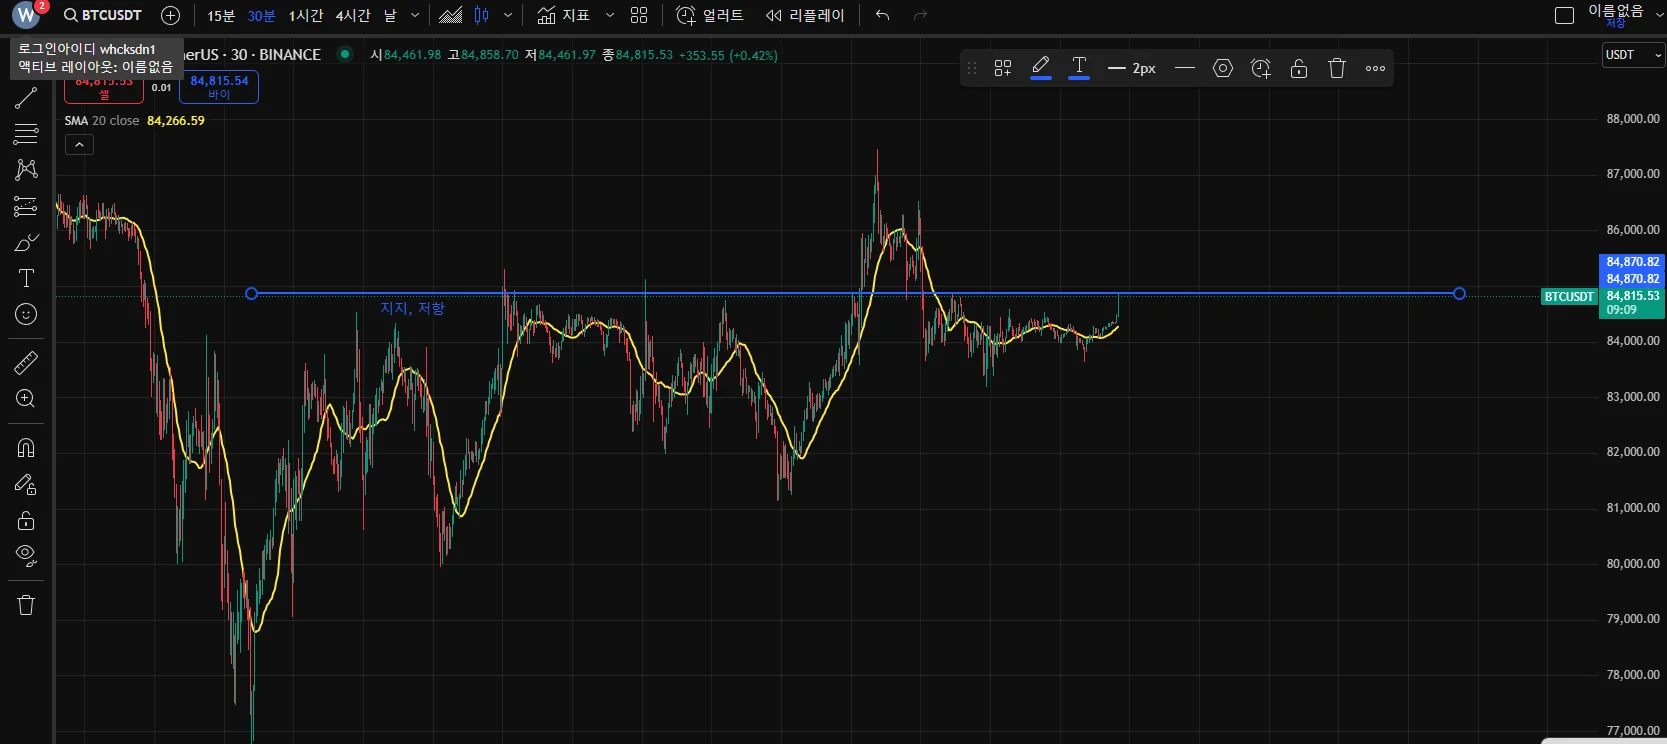
Task: Delete the selected drawing from floating toolbar
Action: click(1337, 68)
